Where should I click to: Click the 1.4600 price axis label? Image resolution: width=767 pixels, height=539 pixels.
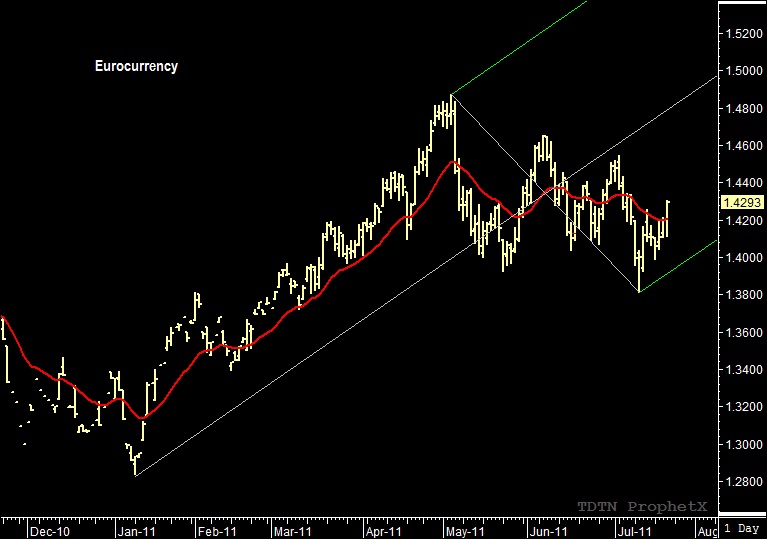pyautogui.click(x=744, y=146)
